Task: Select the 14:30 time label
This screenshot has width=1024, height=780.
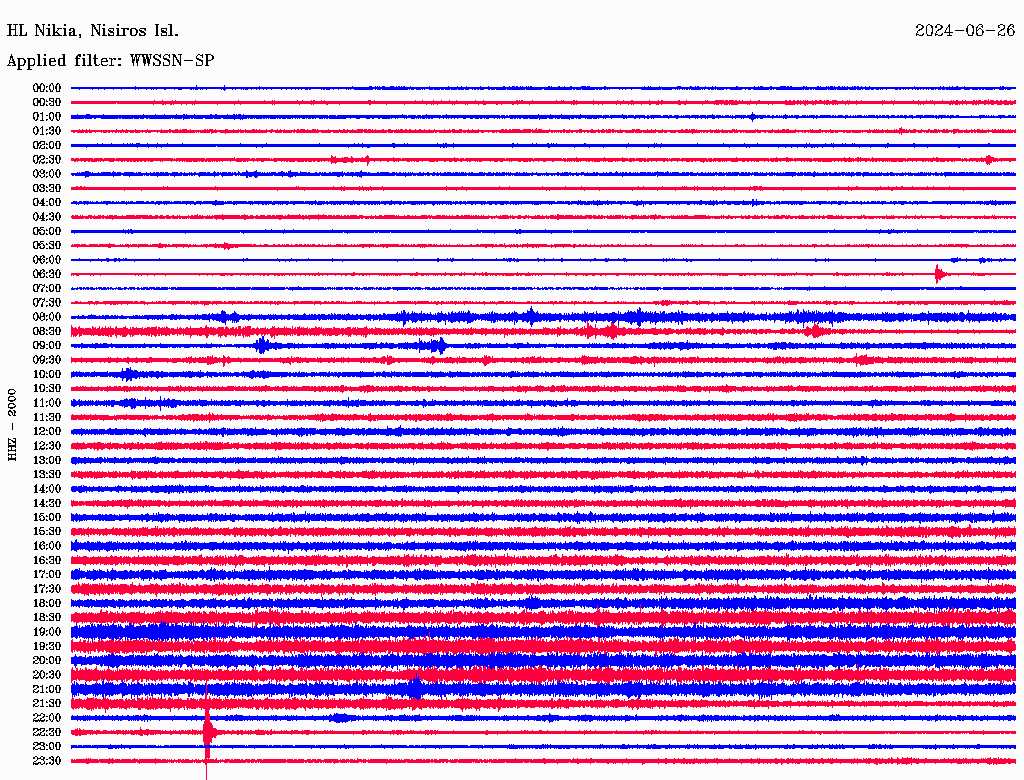Action: tap(47, 503)
